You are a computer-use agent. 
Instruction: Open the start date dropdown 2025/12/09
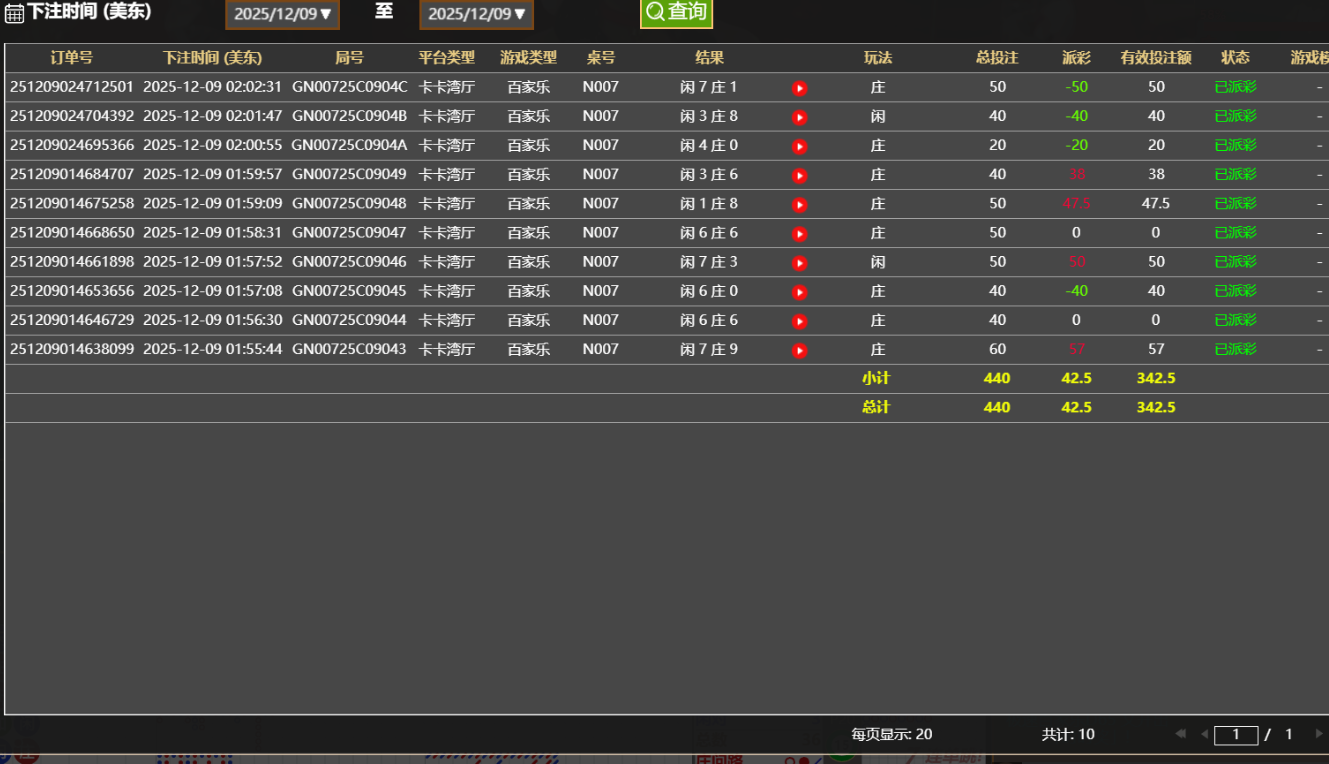click(x=282, y=15)
